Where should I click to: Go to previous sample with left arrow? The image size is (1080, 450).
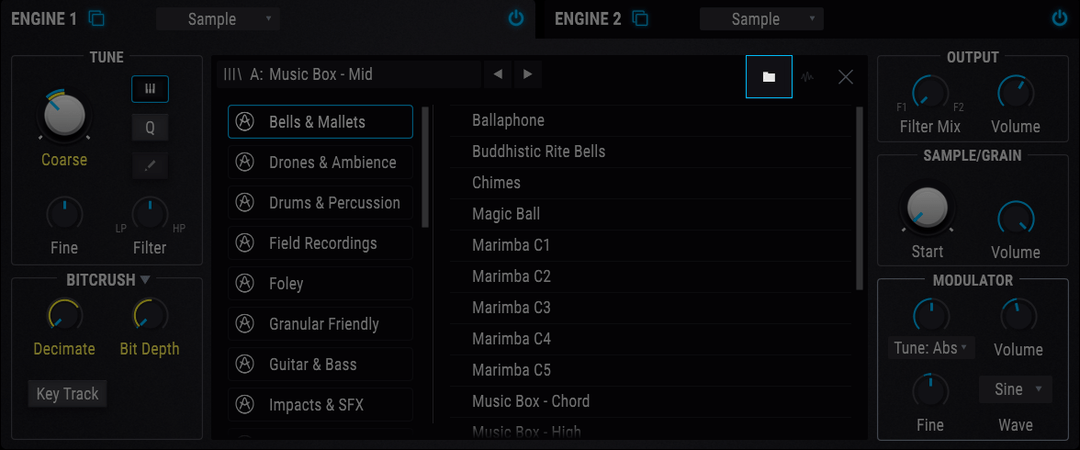(x=497, y=74)
